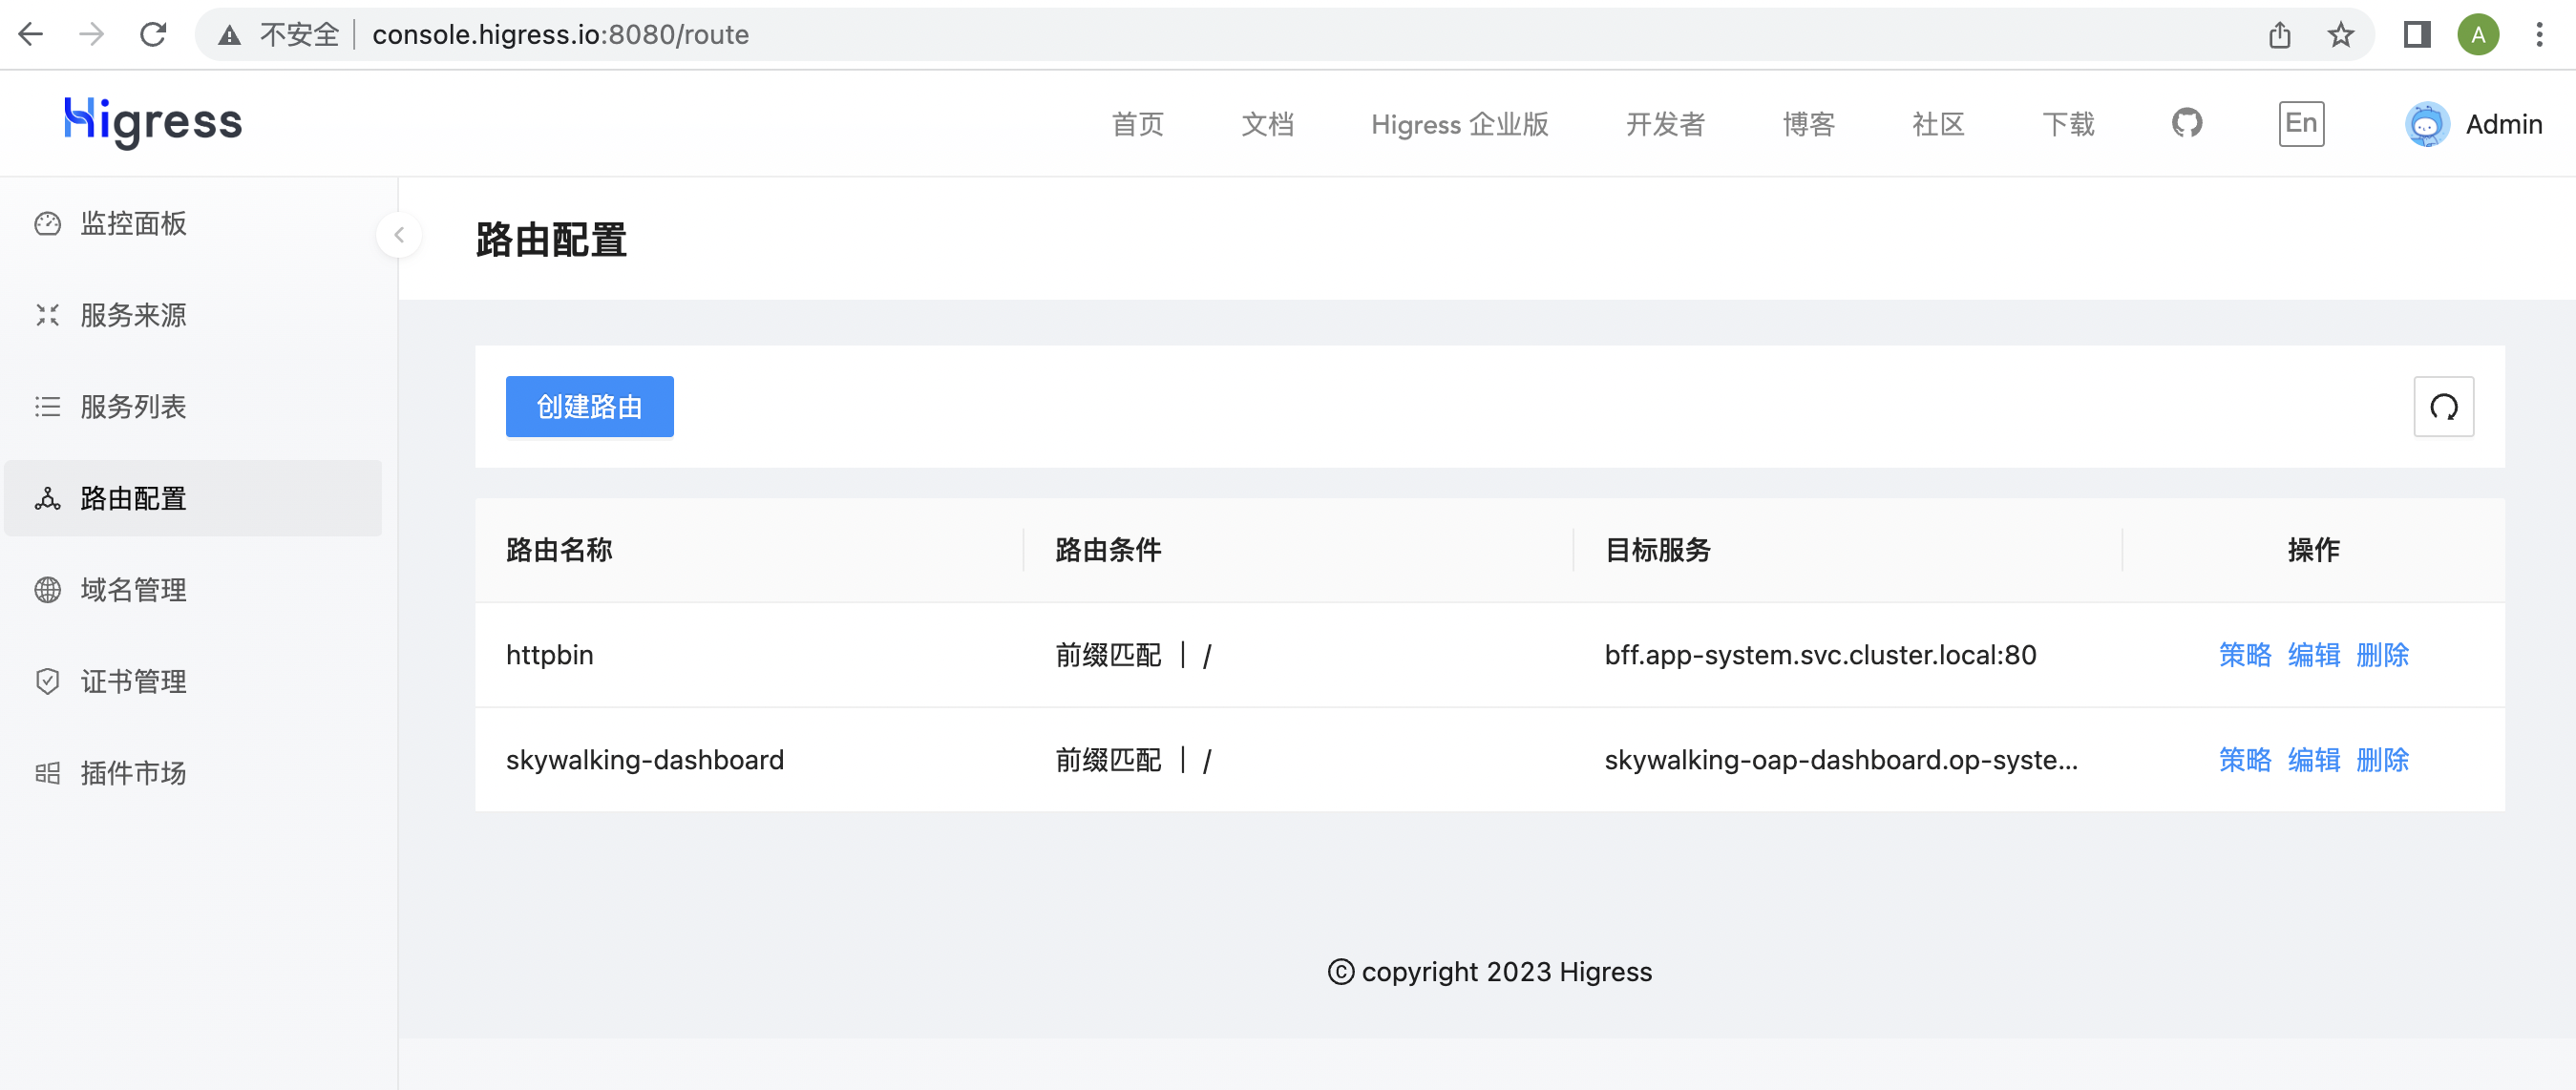Open 插件市场 in the sidebar

pyautogui.click(x=133, y=773)
